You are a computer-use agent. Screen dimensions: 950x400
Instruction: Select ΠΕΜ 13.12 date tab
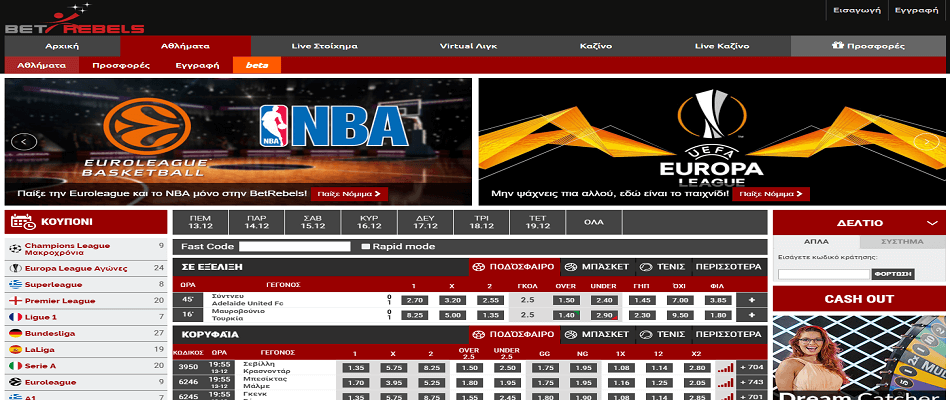click(200, 222)
